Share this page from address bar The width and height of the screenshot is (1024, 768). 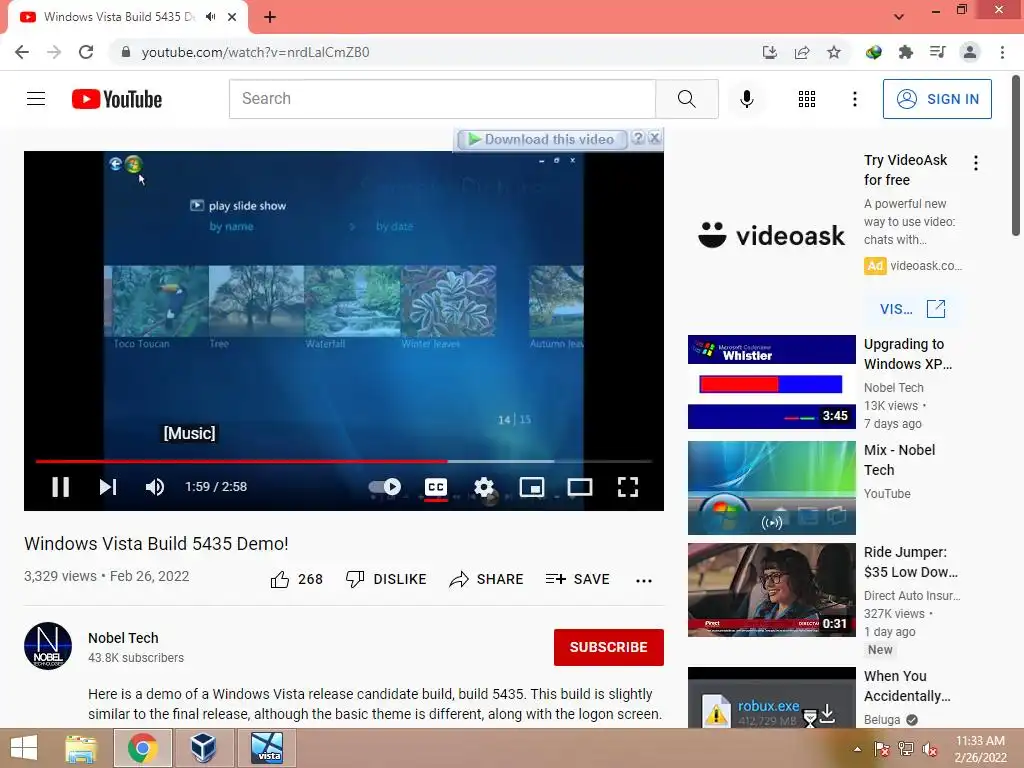802,52
